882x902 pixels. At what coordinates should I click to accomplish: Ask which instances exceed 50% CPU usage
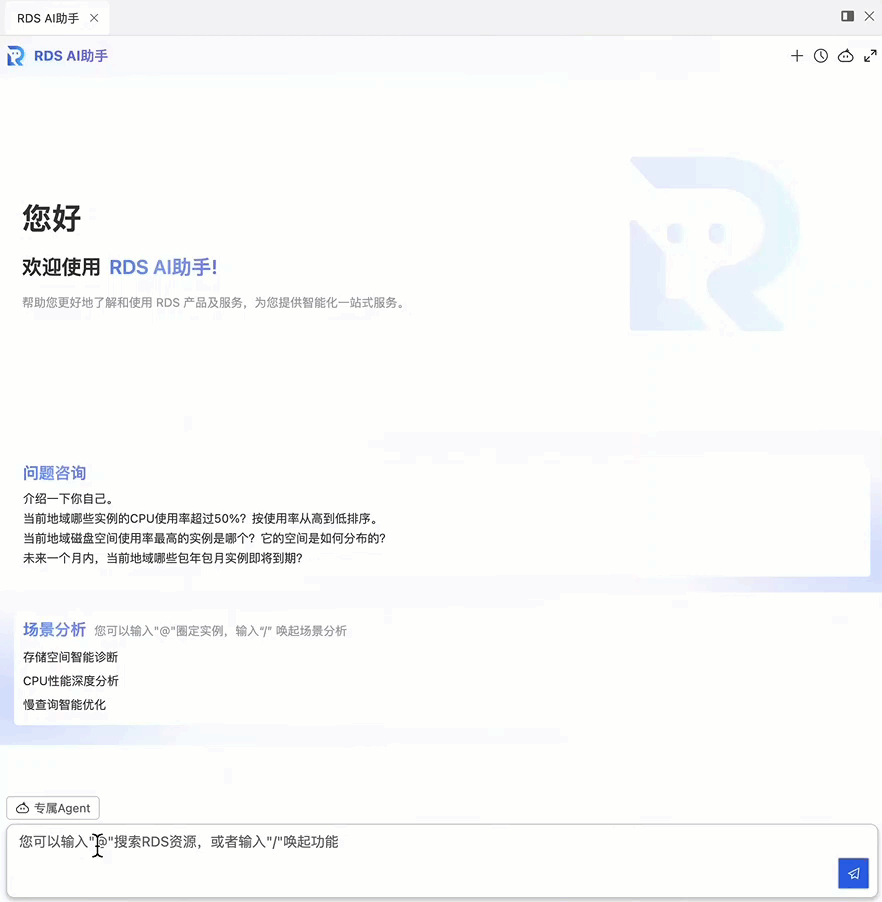pyautogui.click(x=201, y=518)
